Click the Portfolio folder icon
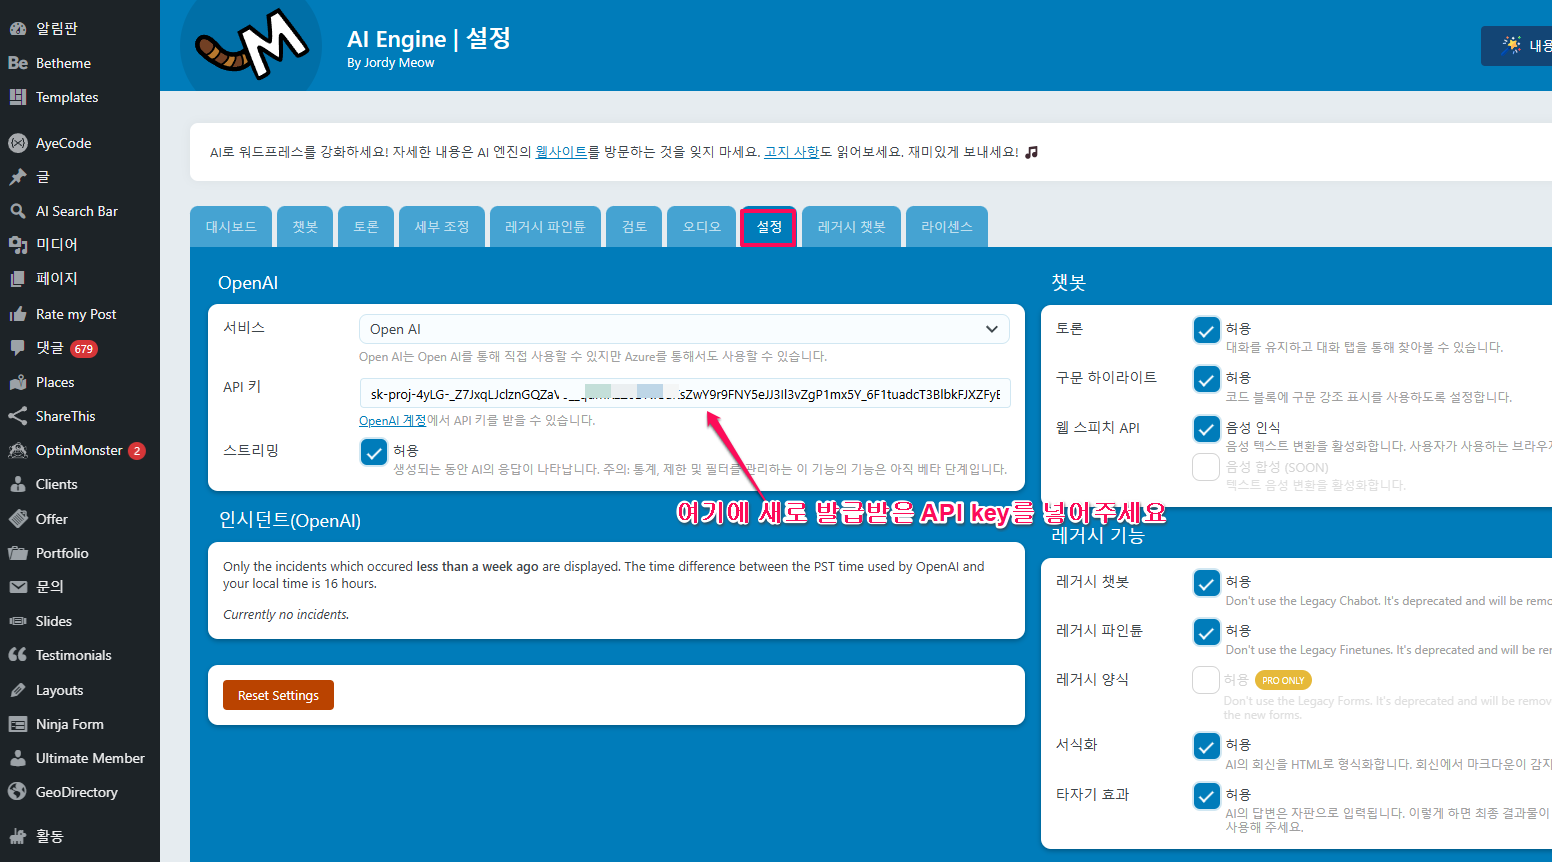Viewport: 1552px width, 862px height. pyautogui.click(x=18, y=553)
